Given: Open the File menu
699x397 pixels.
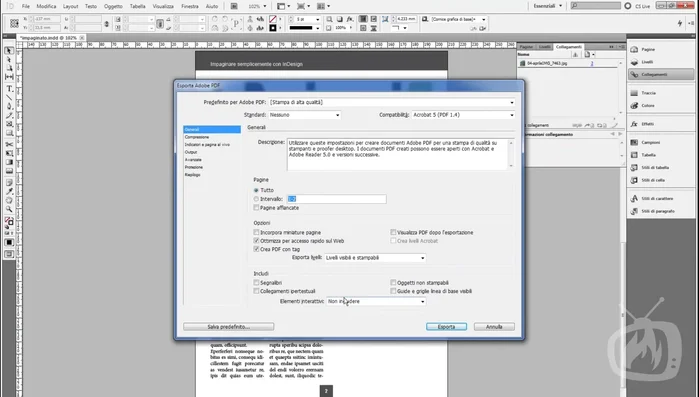Looking at the screenshot, I should (26, 6).
